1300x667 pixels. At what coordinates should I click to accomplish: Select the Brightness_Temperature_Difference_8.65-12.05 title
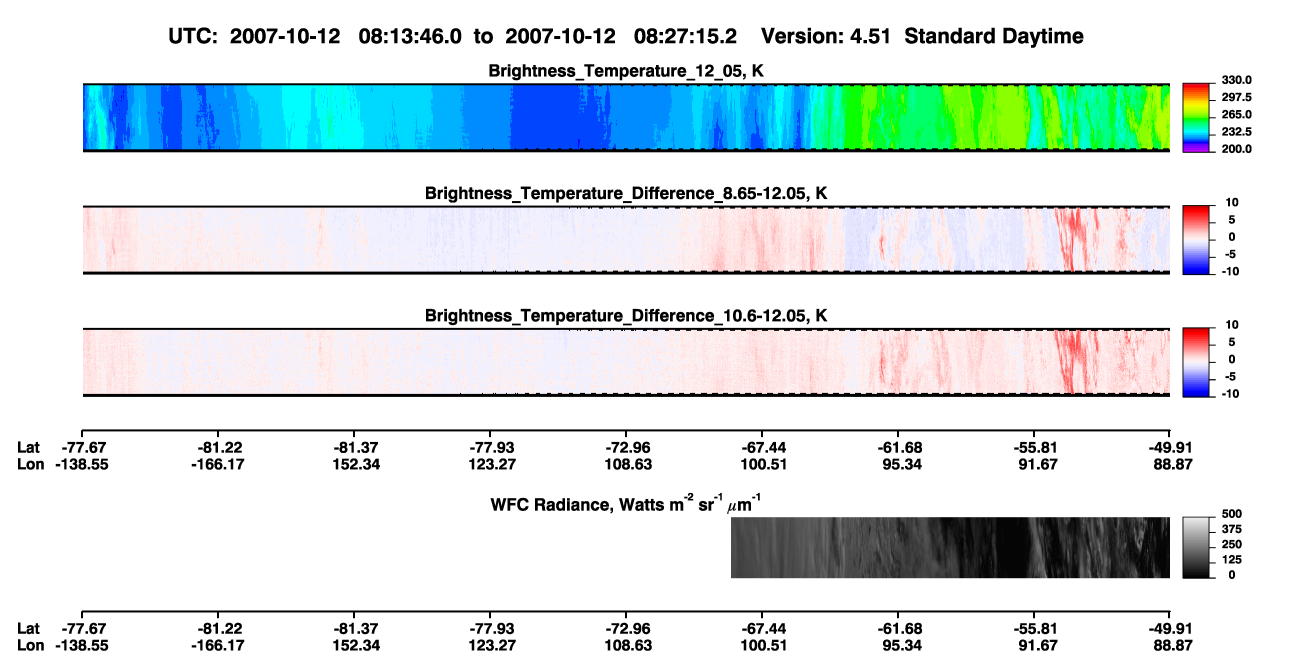tap(626, 193)
